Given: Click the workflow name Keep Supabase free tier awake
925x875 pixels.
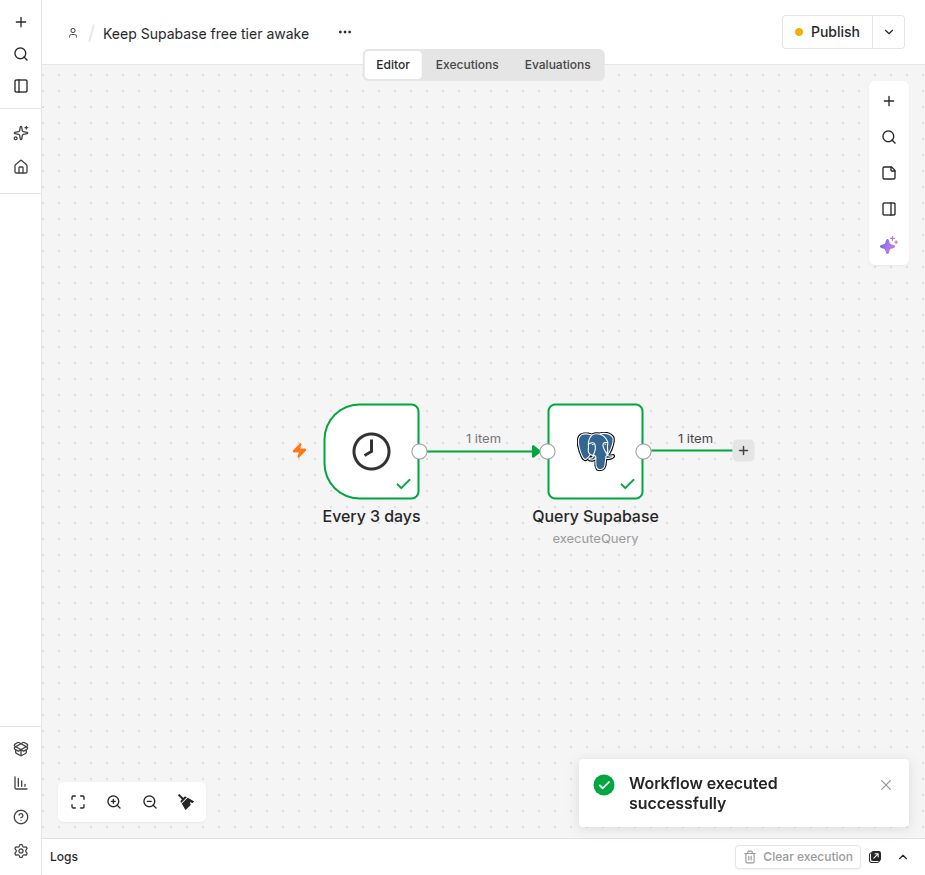Looking at the screenshot, I should [x=206, y=34].
